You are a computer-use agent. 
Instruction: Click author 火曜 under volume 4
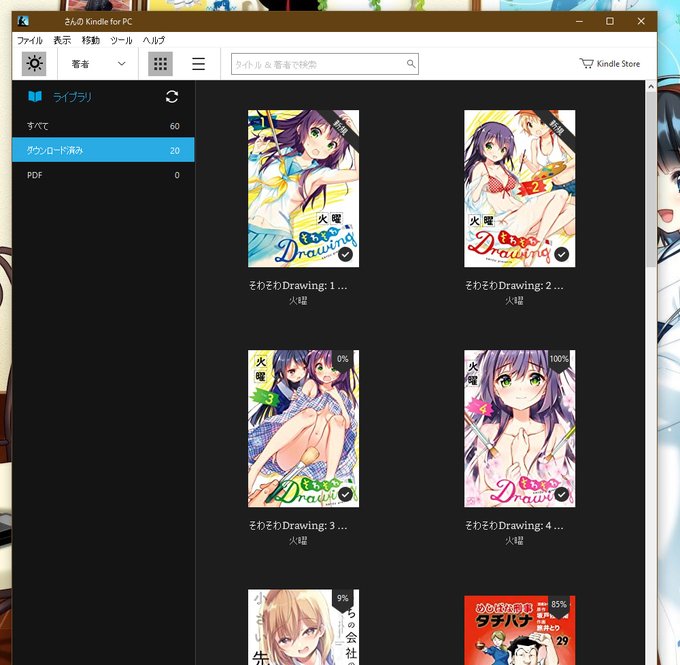(x=514, y=541)
